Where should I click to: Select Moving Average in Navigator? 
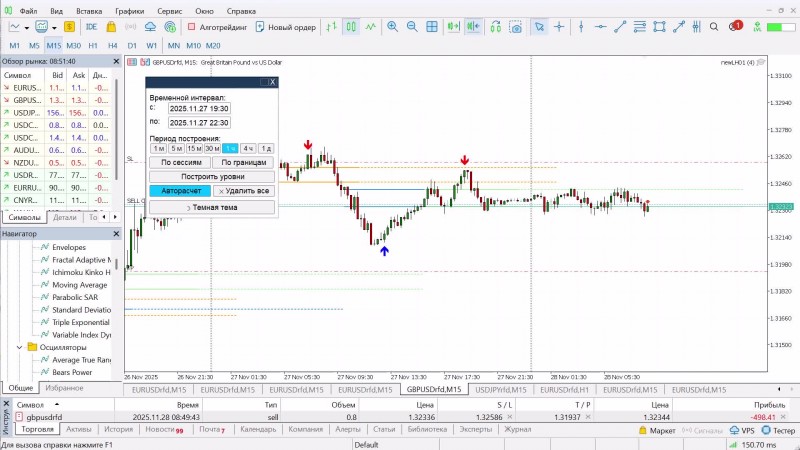click(80, 285)
